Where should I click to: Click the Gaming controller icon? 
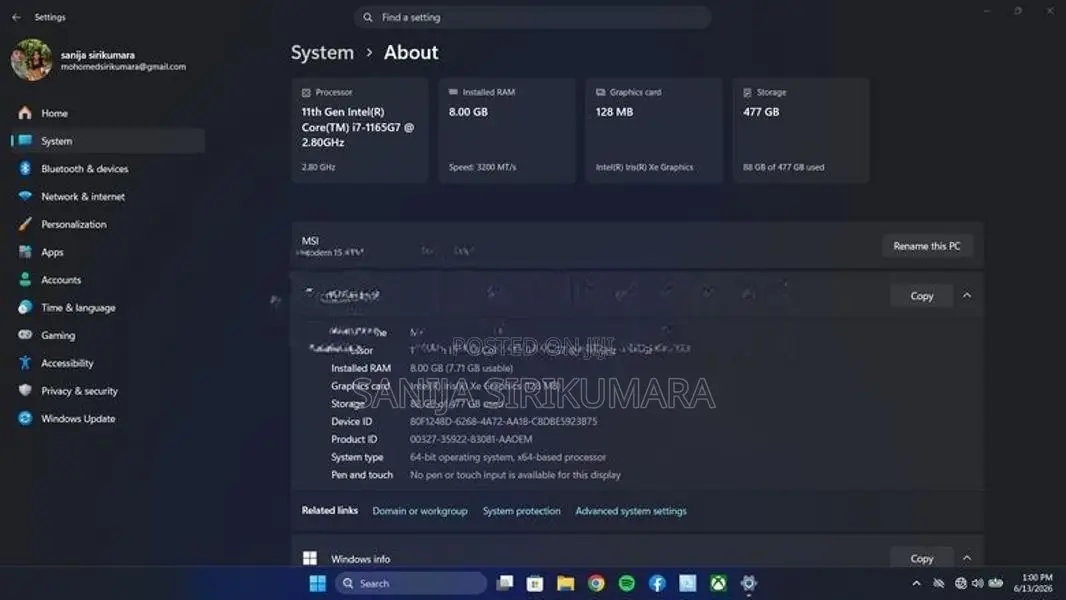[25, 335]
